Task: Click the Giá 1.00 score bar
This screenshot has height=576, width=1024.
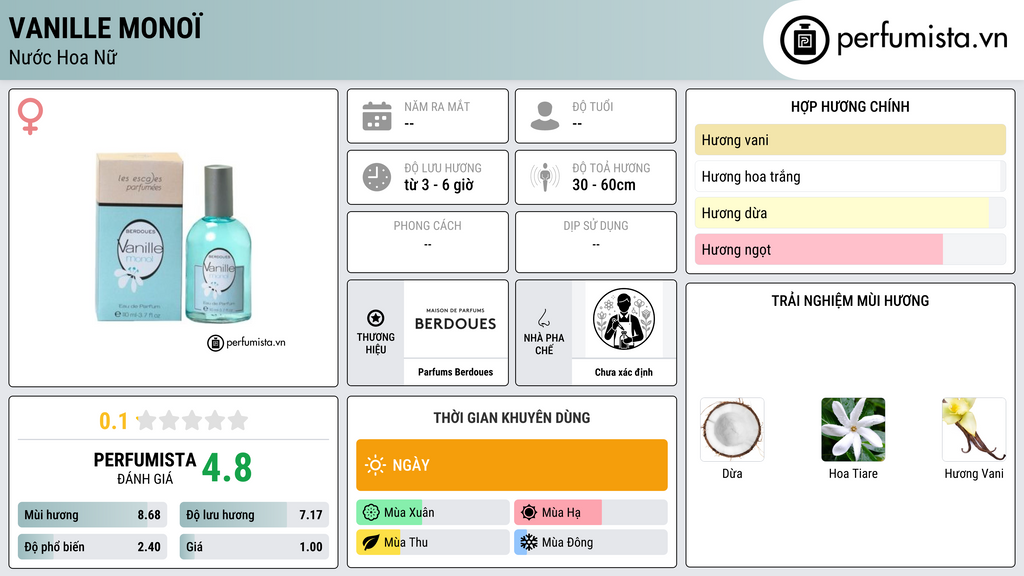Action: (254, 547)
